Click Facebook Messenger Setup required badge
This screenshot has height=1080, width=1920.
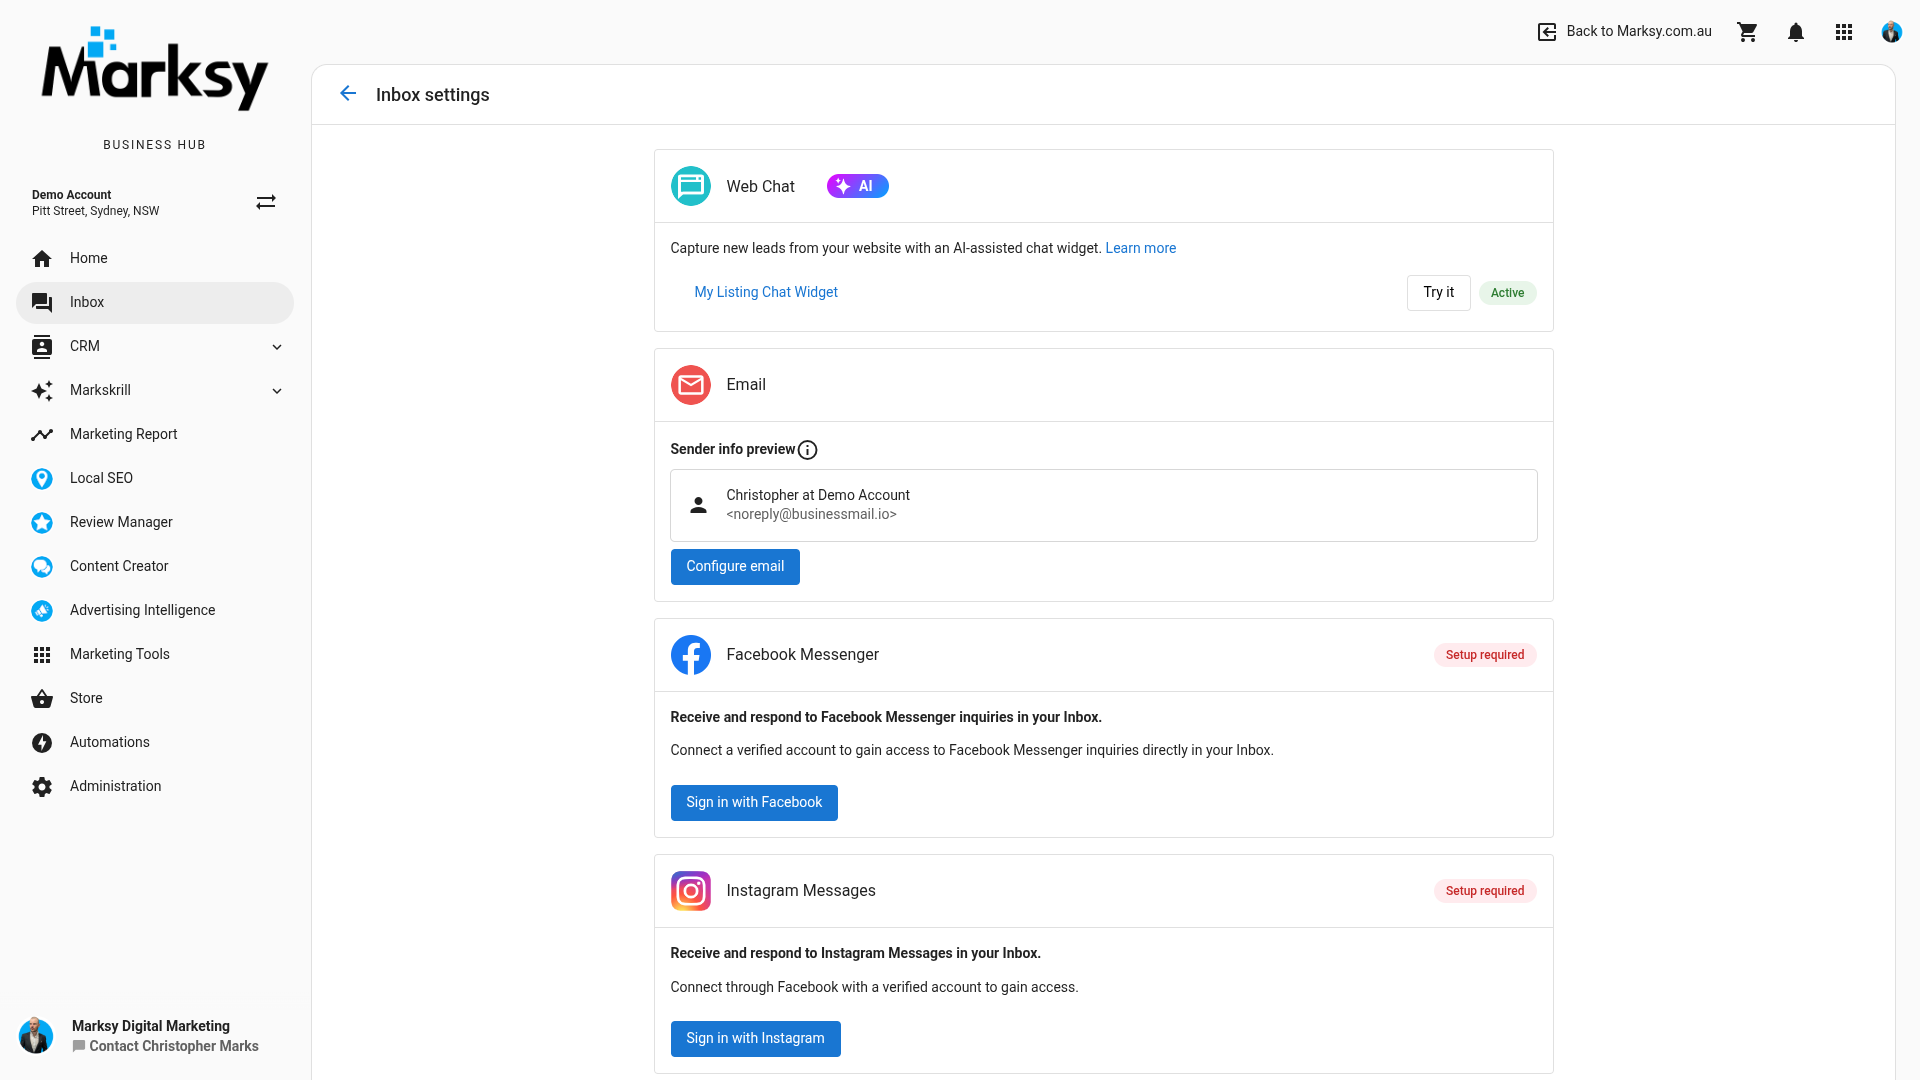tap(1485, 655)
